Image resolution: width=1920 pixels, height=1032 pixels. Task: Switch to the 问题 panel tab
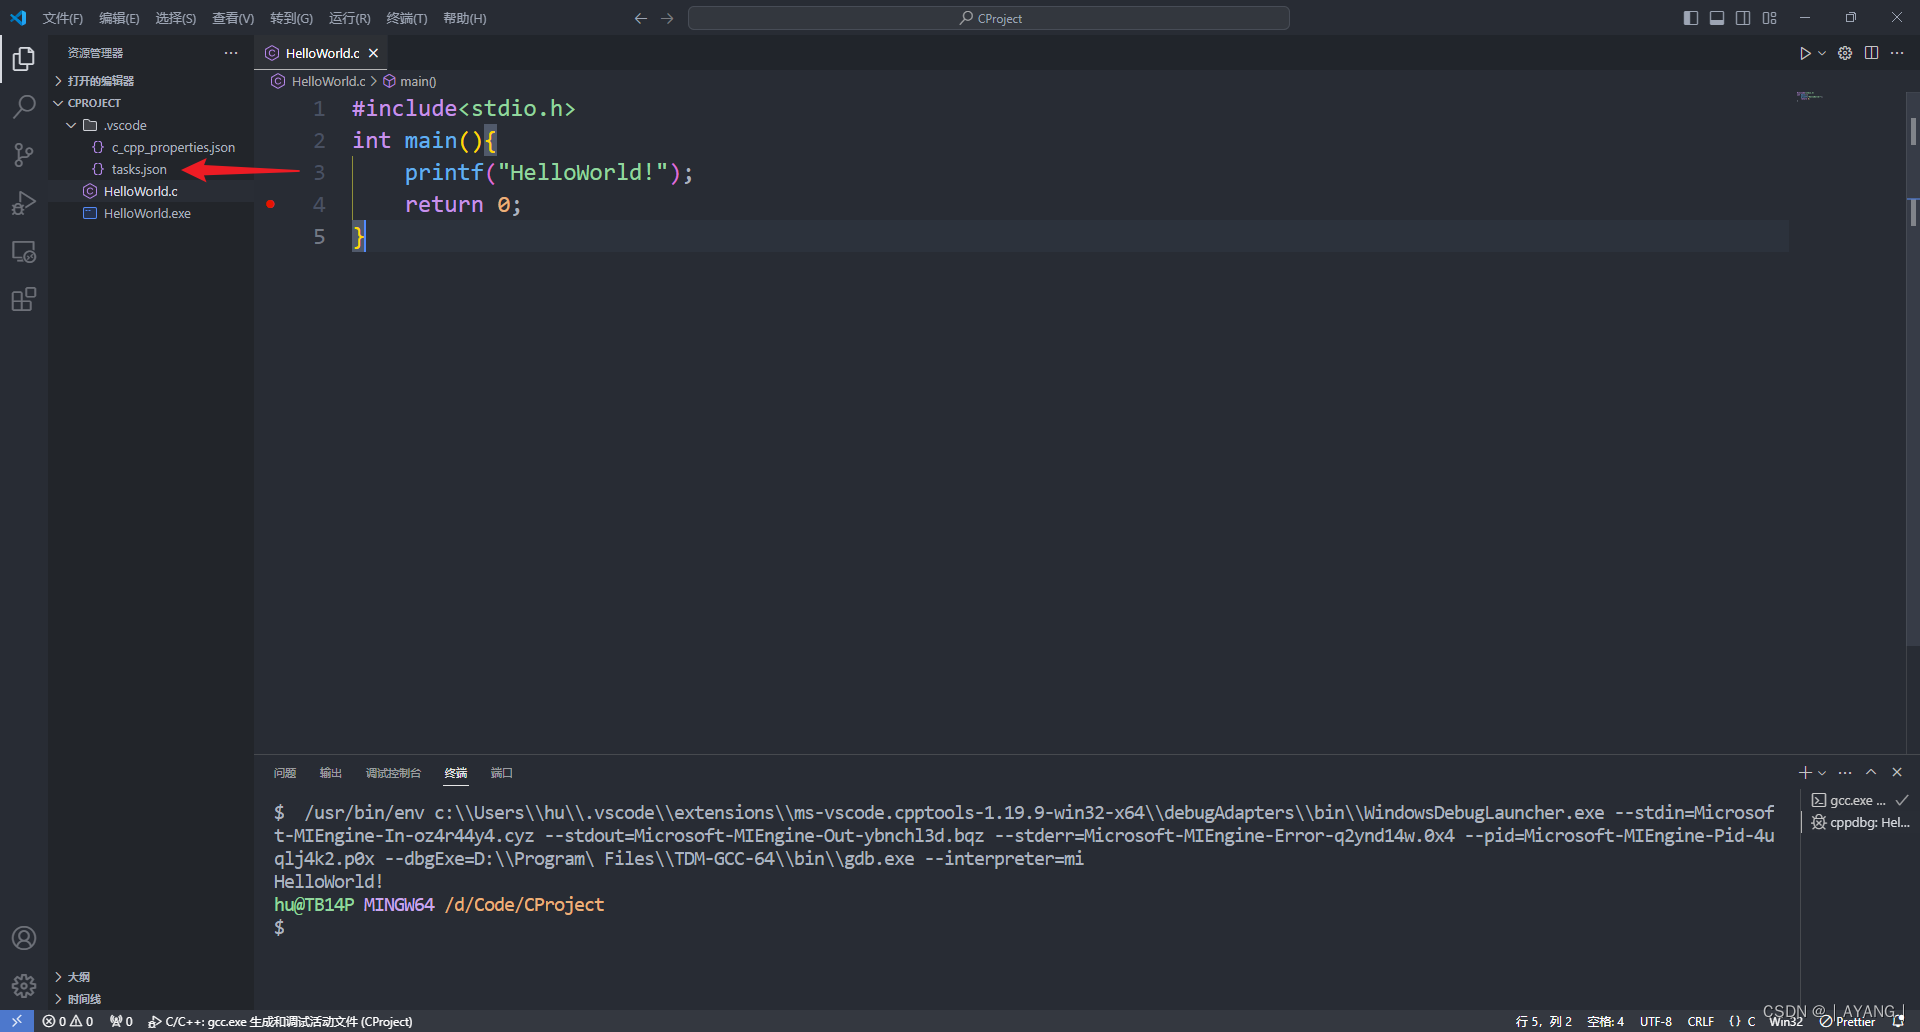285,773
